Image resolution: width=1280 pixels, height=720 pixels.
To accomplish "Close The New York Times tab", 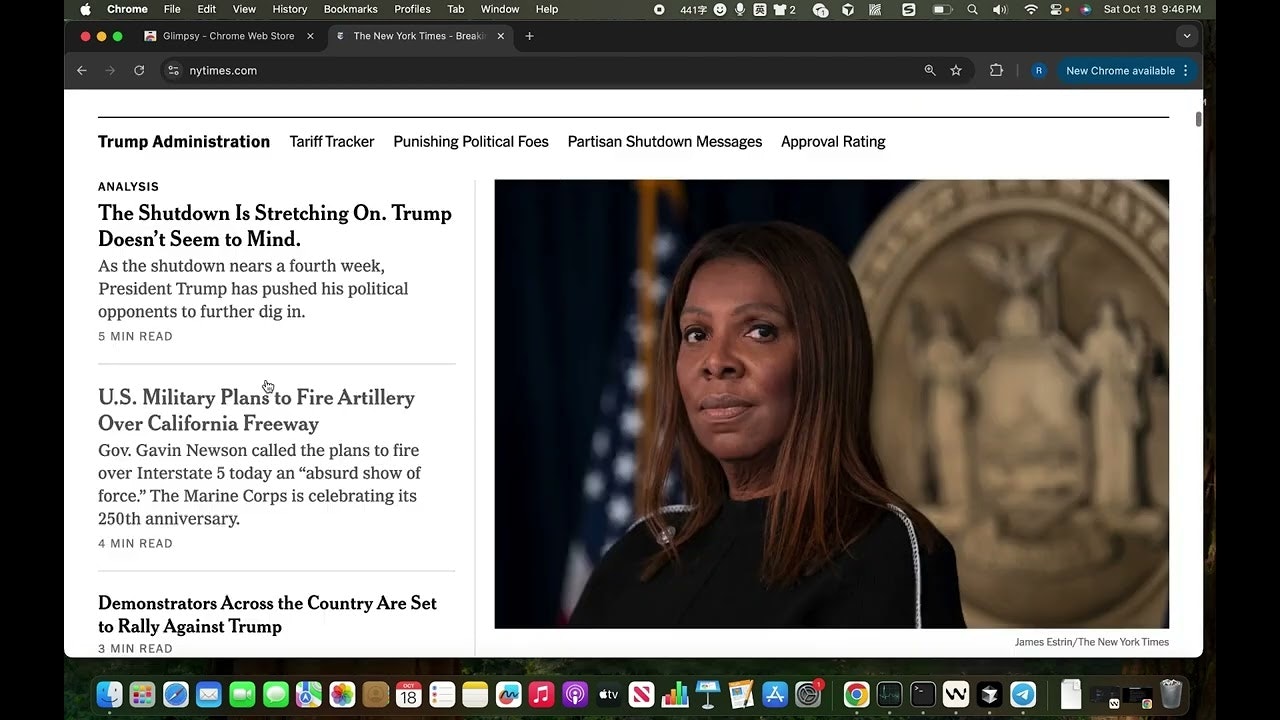I will [500, 36].
